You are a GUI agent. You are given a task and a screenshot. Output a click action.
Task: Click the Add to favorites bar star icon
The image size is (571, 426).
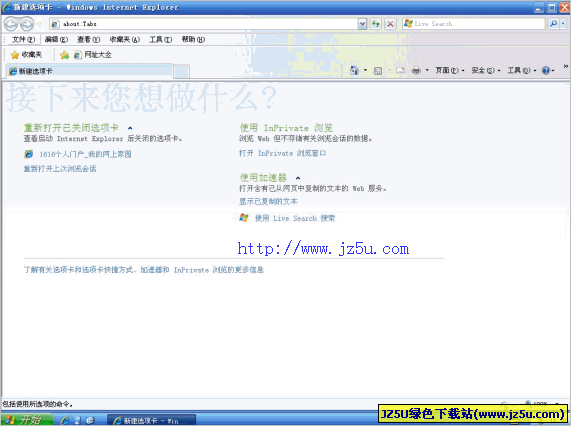point(64,55)
